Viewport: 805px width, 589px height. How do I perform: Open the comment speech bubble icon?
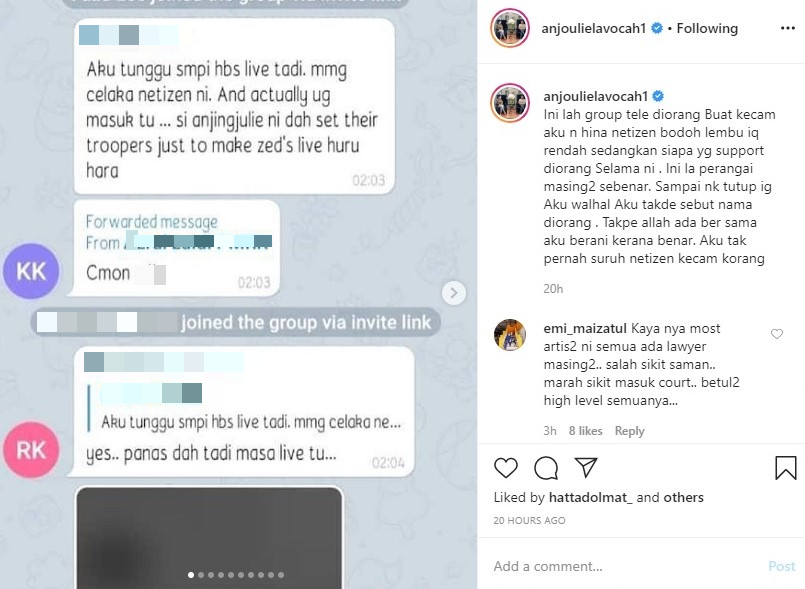pos(546,467)
